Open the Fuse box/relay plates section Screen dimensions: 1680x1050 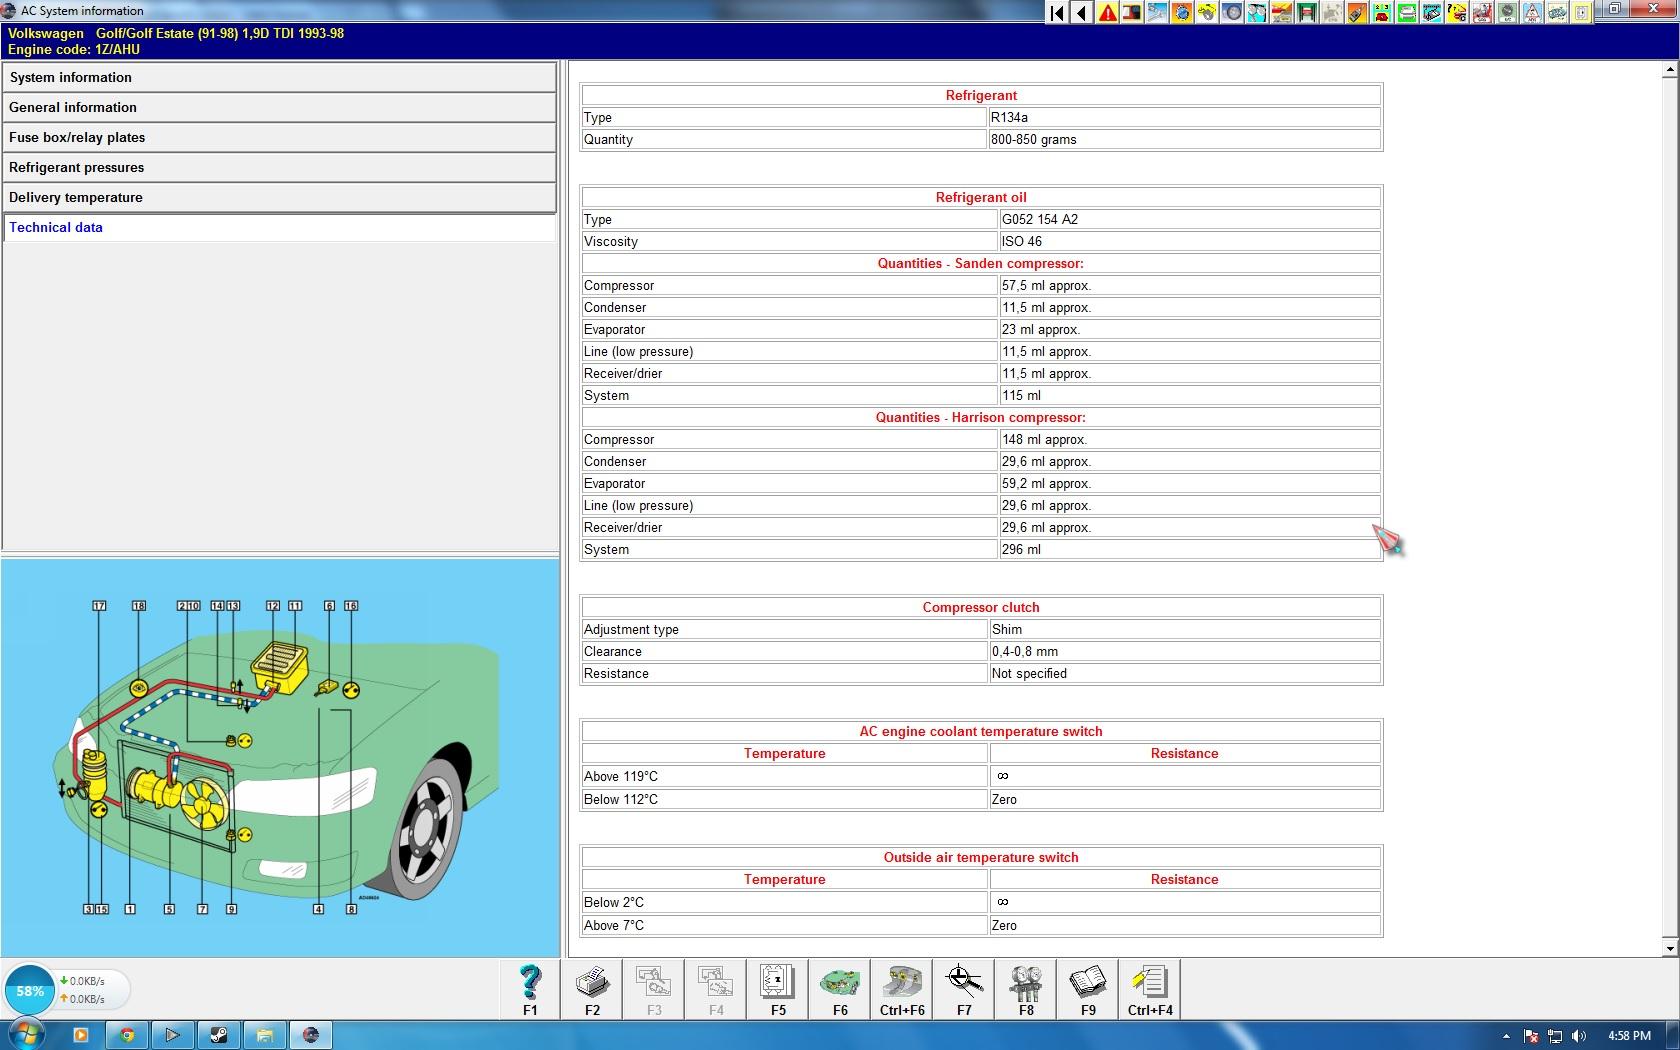(279, 137)
